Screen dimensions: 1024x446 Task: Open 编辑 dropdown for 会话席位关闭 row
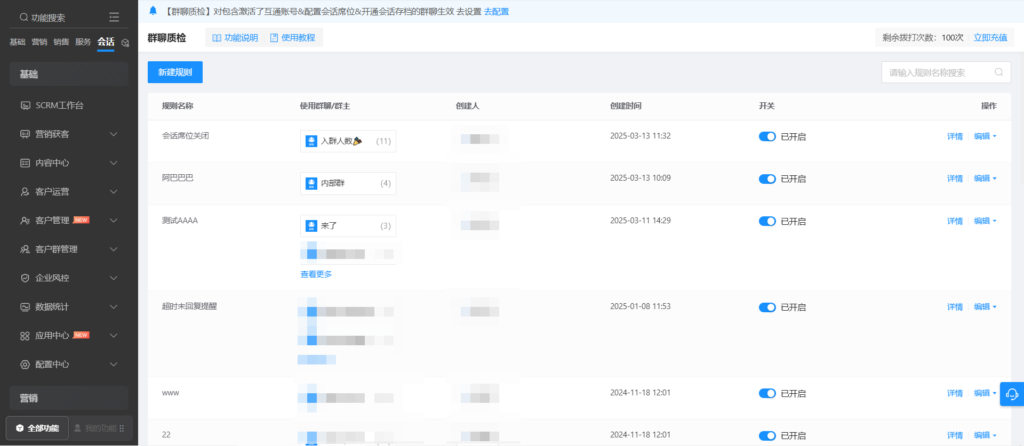[x=985, y=136]
